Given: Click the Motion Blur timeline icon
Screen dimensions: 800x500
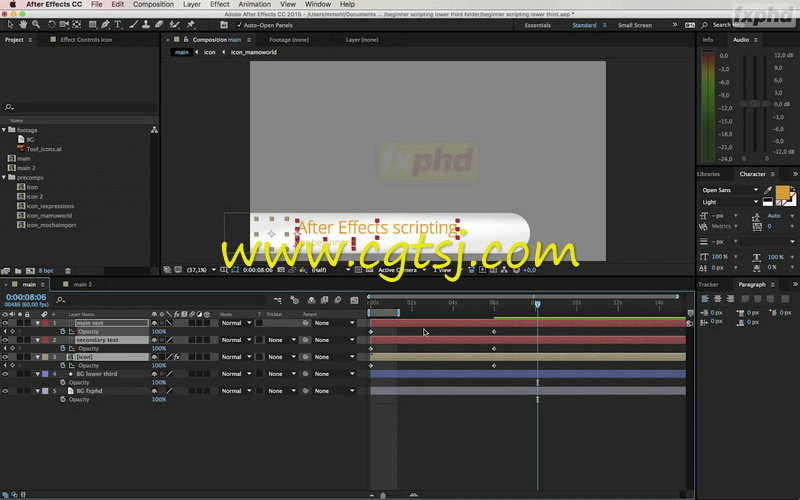Looking at the screenshot, I should pyautogui.click(x=337, y=300).
